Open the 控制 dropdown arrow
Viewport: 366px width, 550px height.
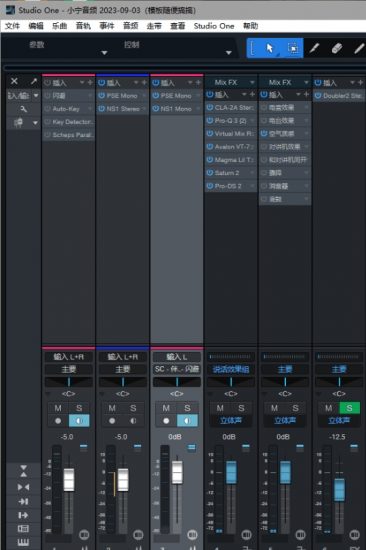(x=229, y=53)
